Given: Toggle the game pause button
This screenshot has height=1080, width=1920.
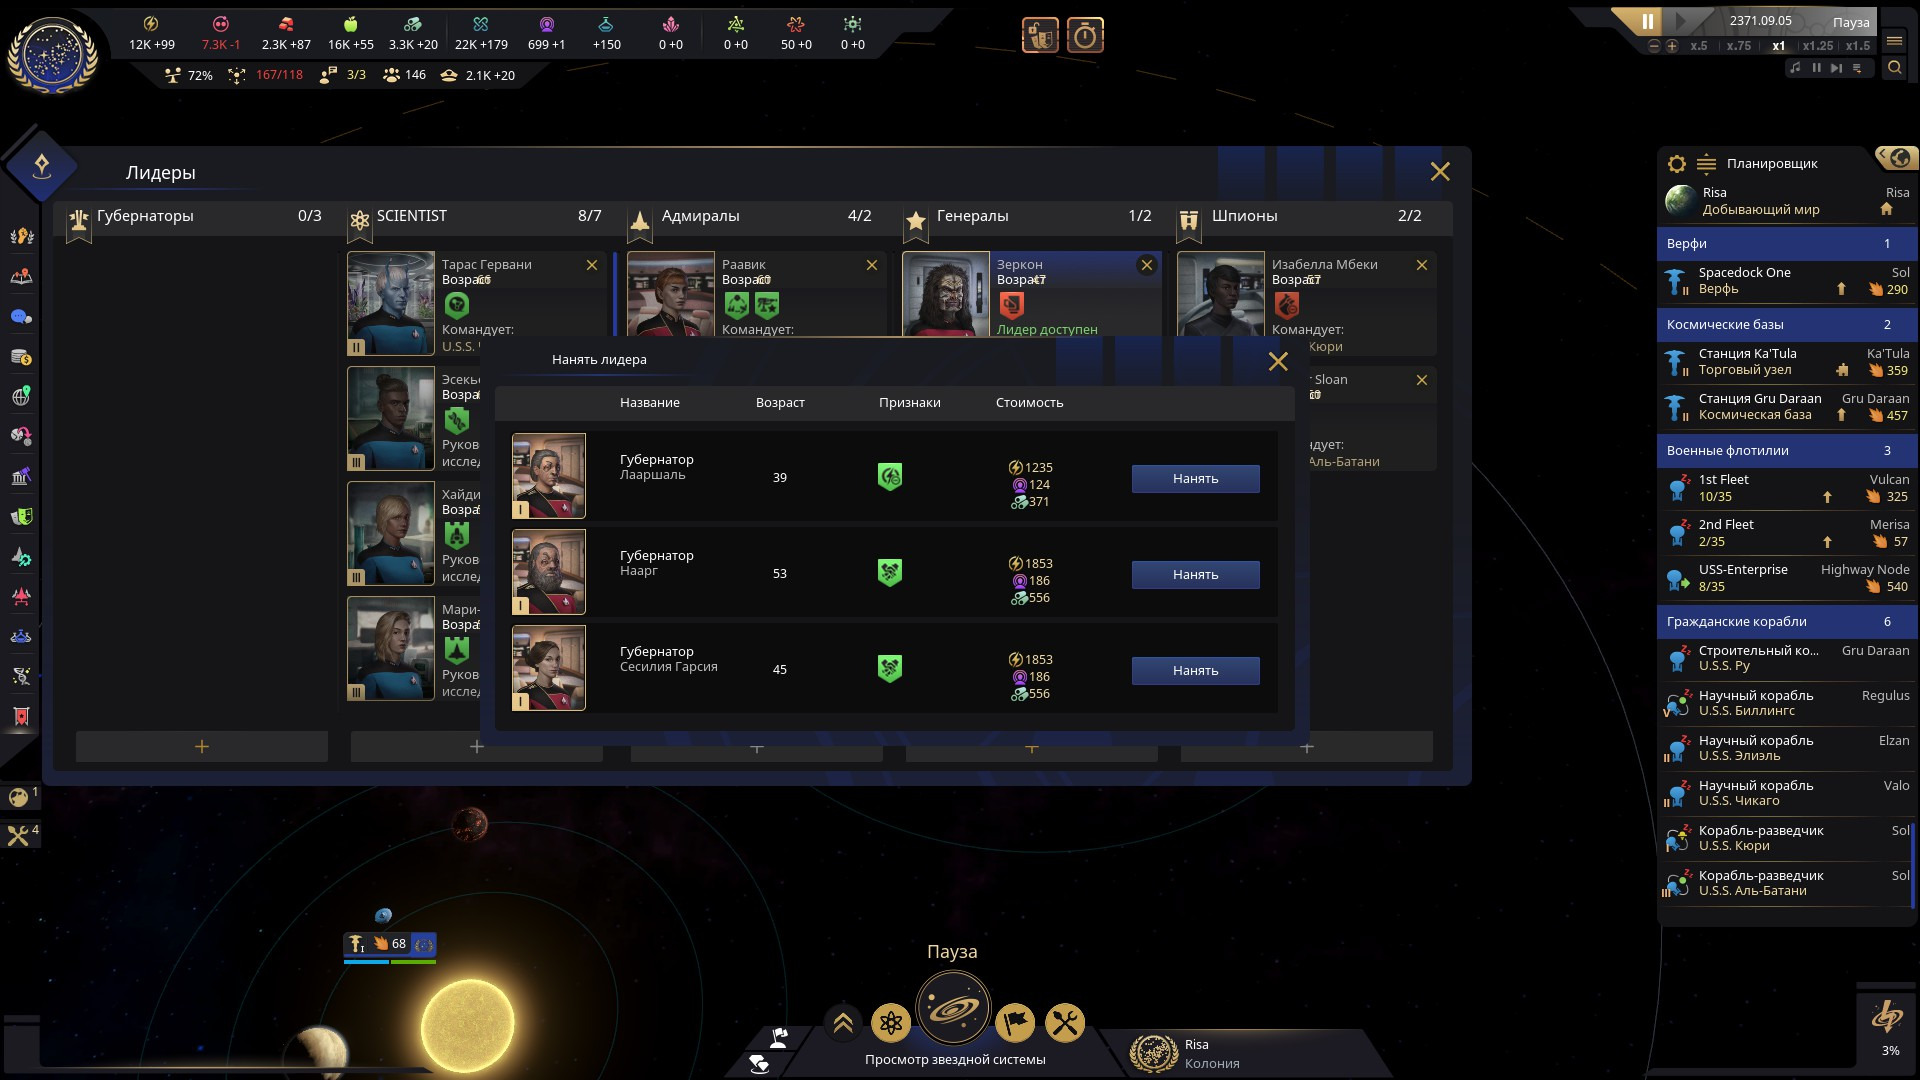Looking at the screenshot, I should pyautogui.click(x=1648, y=21).
